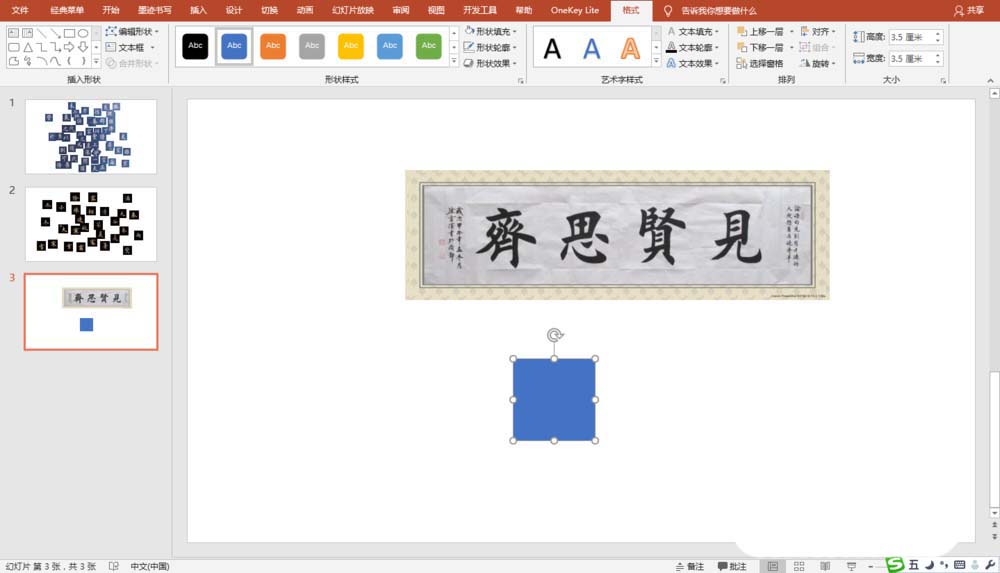This screenshot has width=1000, height=573.
Task: Open the size dialog launcher
Action: click(943, 81)
